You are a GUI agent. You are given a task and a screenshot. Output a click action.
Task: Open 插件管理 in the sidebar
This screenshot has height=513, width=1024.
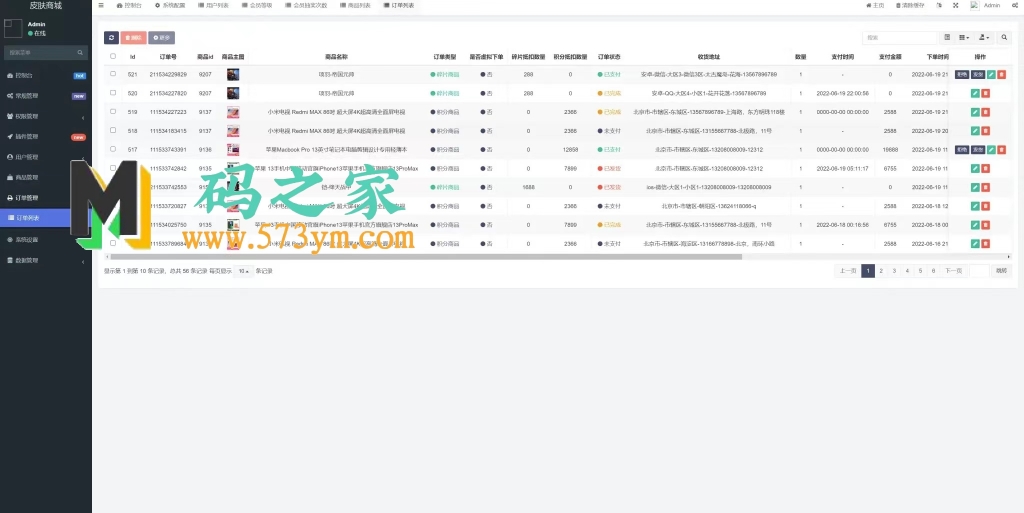coord(44,137)
